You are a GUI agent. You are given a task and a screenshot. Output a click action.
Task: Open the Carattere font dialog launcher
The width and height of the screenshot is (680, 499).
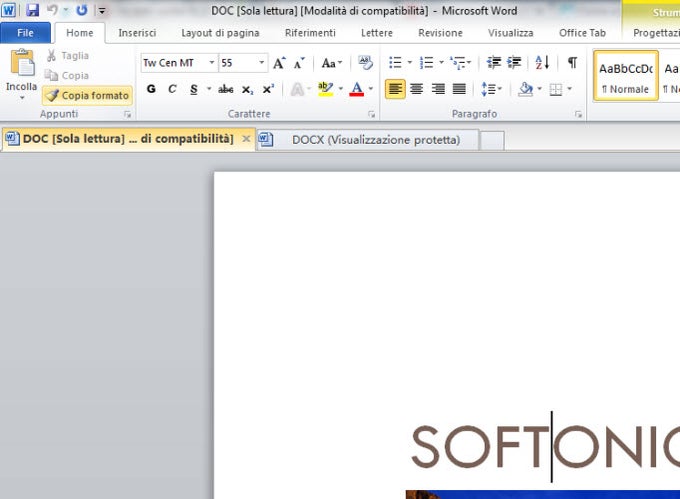372,114
